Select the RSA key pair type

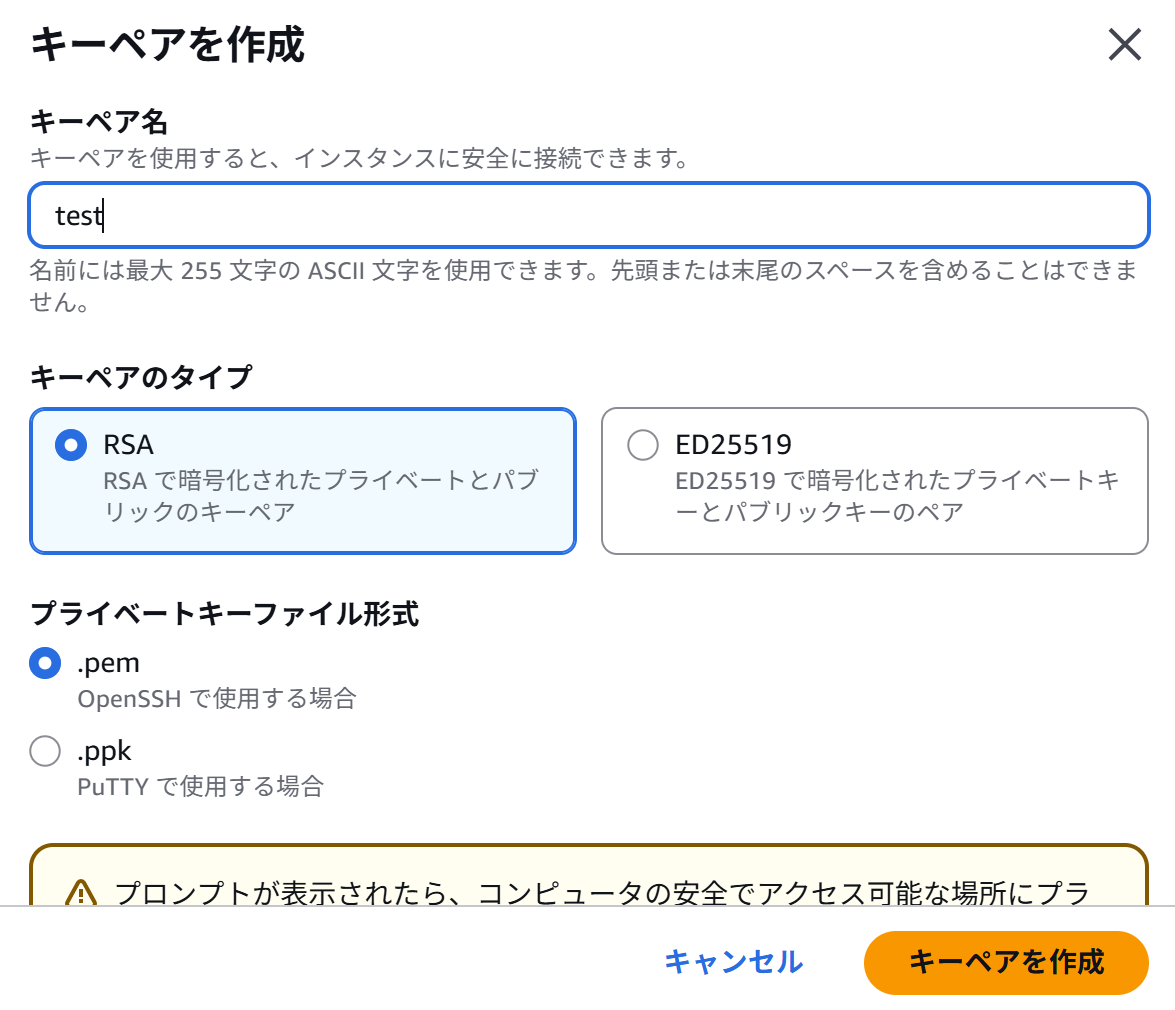(70, 444)
